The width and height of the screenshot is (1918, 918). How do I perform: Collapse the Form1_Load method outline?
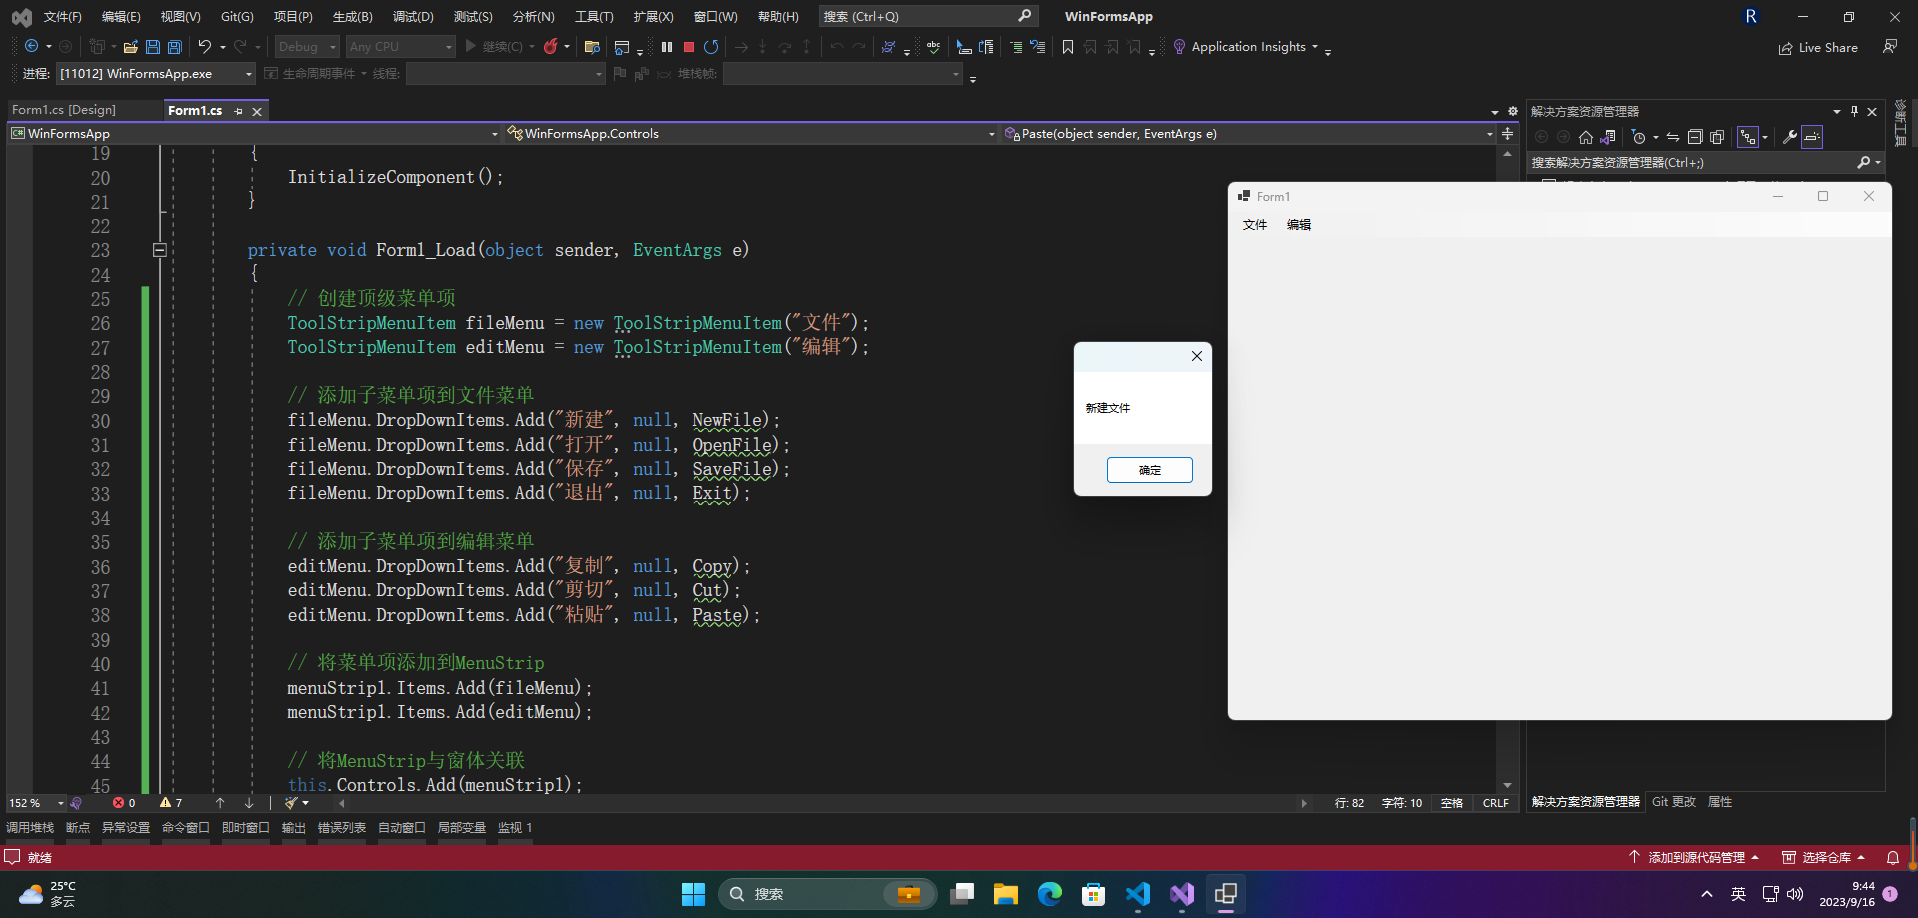(x=159, y=250)
